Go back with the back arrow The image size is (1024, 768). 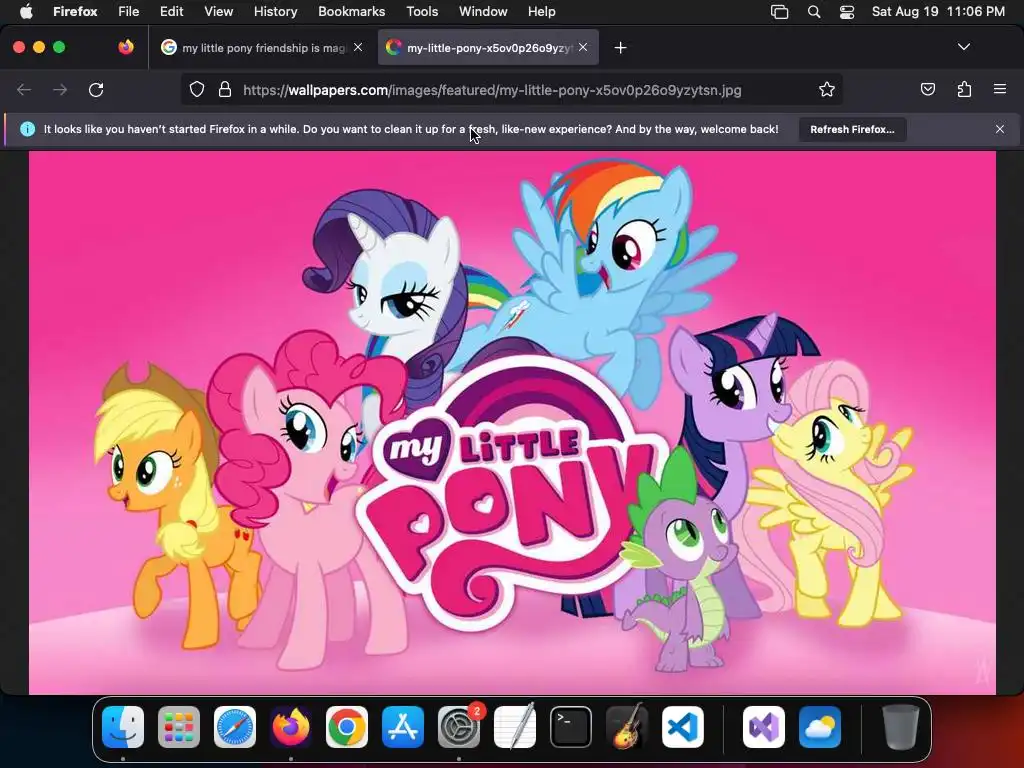24,90
